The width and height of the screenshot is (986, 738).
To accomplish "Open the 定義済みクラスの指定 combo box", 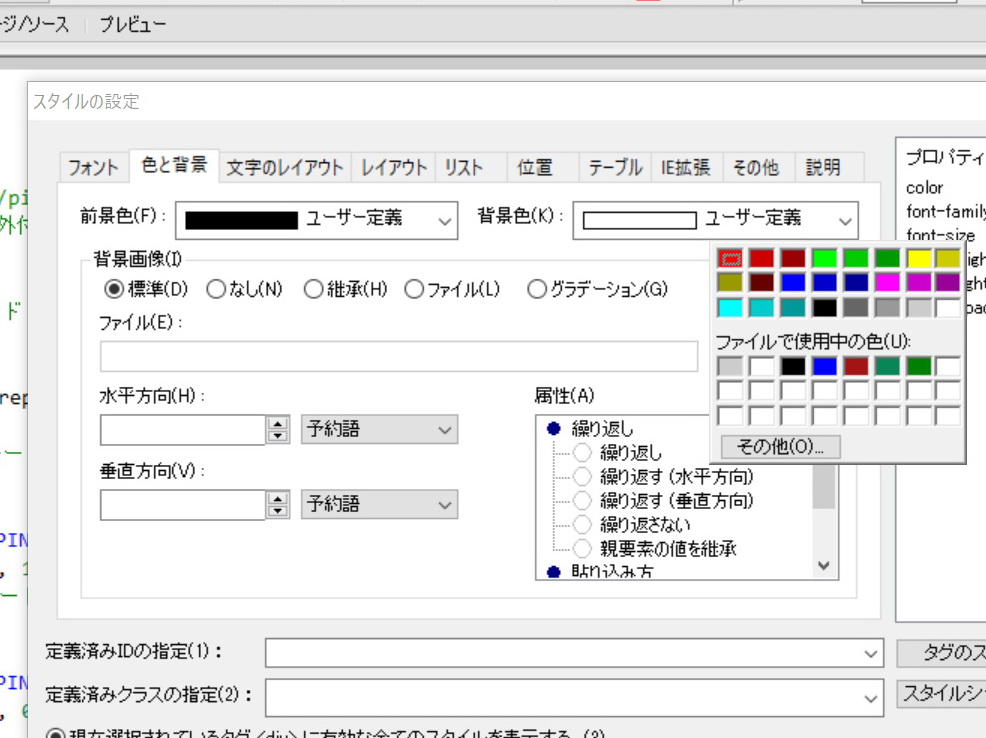I will point(868,695).
